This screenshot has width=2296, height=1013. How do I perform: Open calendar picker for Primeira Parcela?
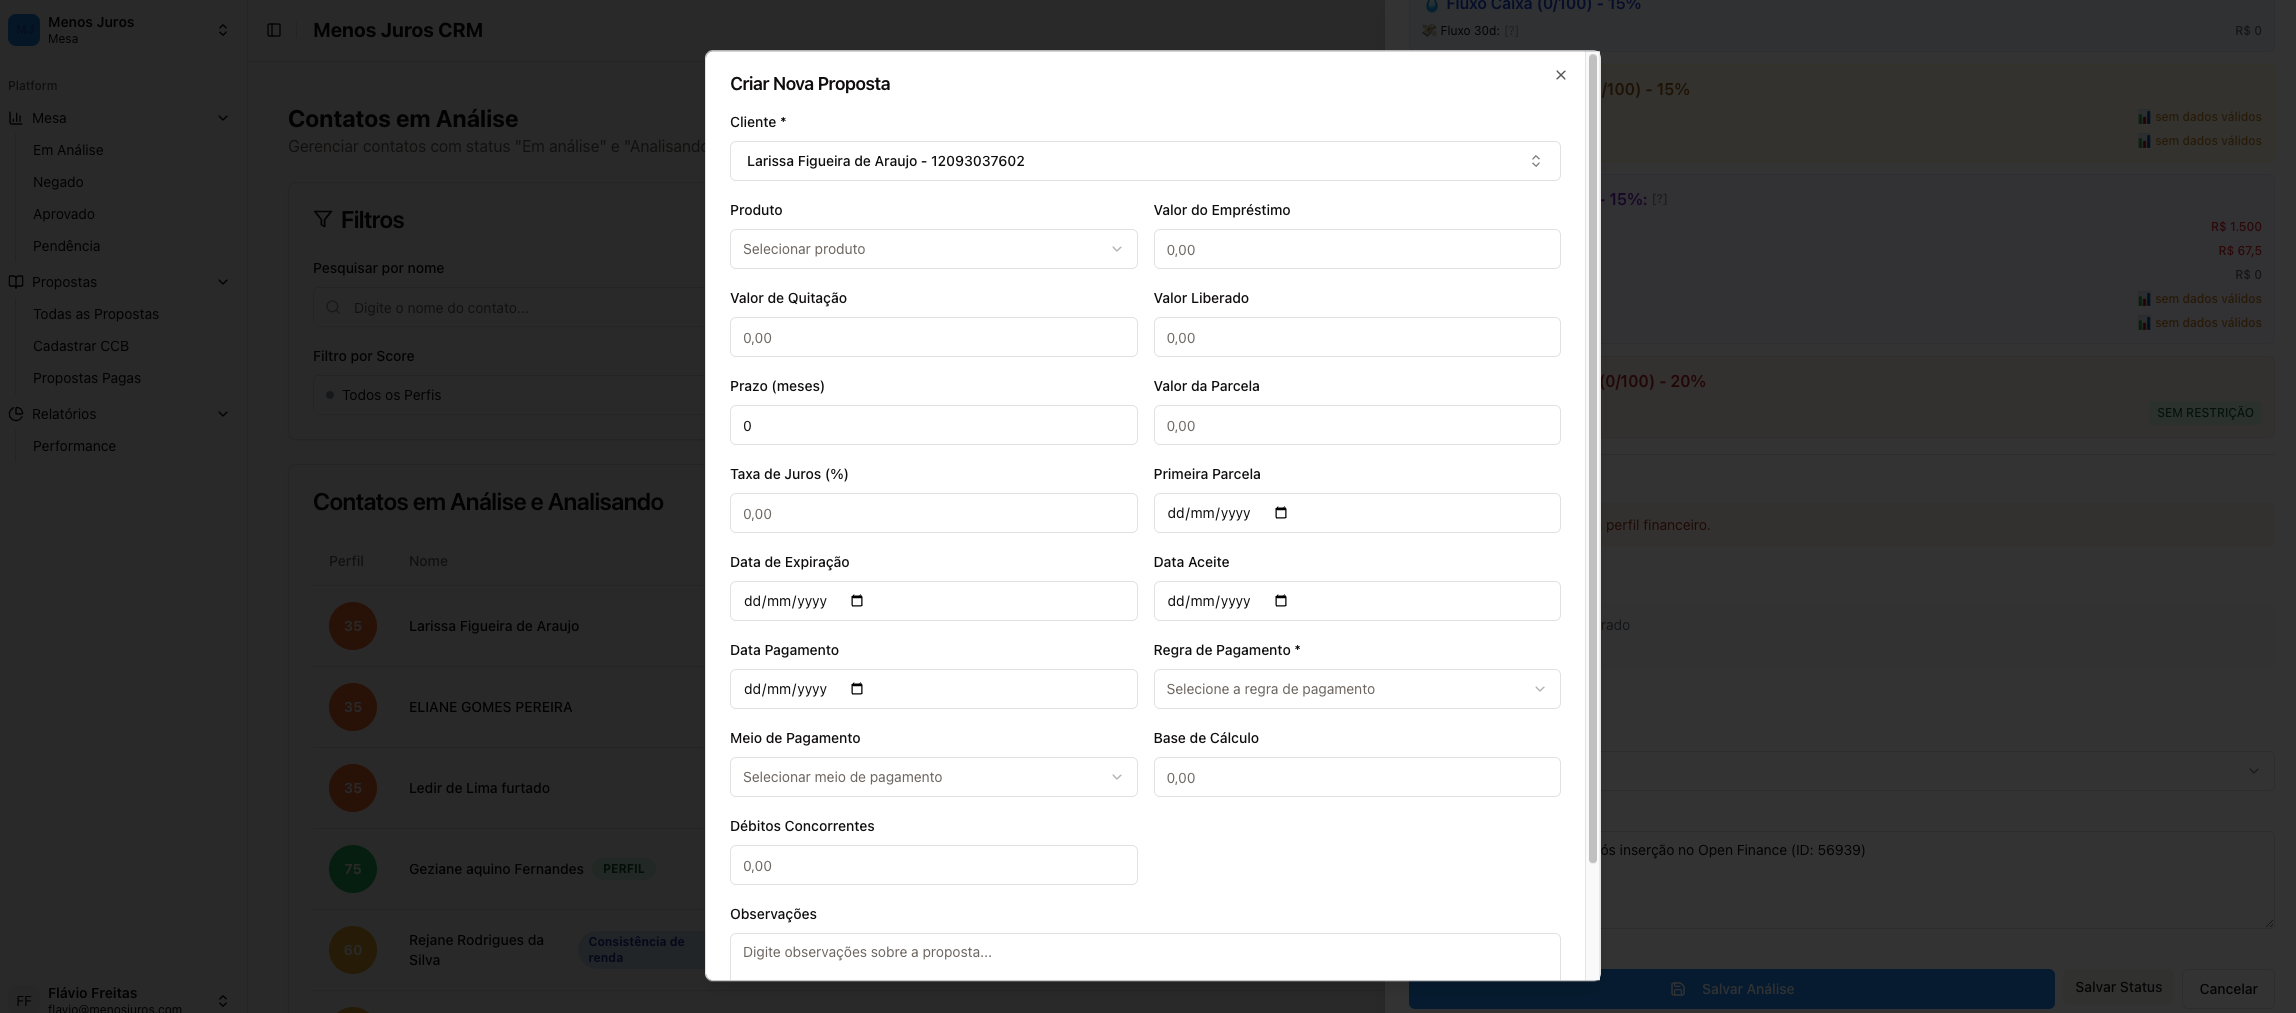[x=1281, y=513]
